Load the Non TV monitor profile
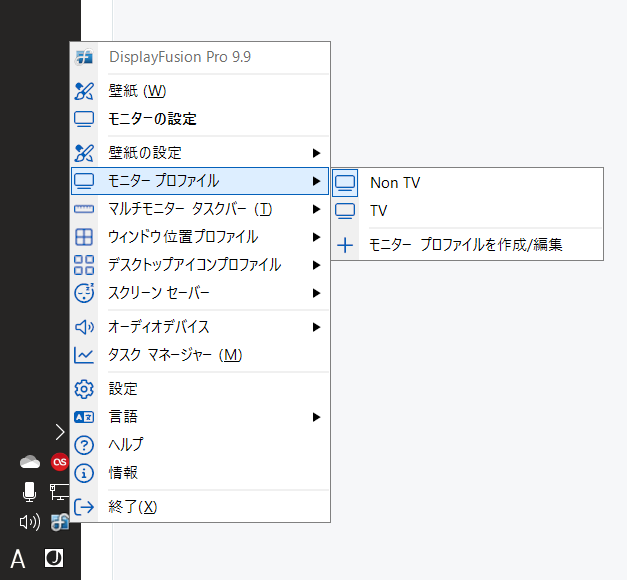This screenshot has width=627, height=580. pos(467,183)
